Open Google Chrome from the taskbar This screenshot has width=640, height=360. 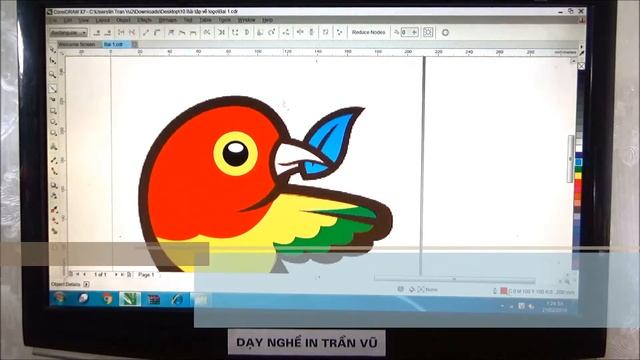(x=107, y=299)
